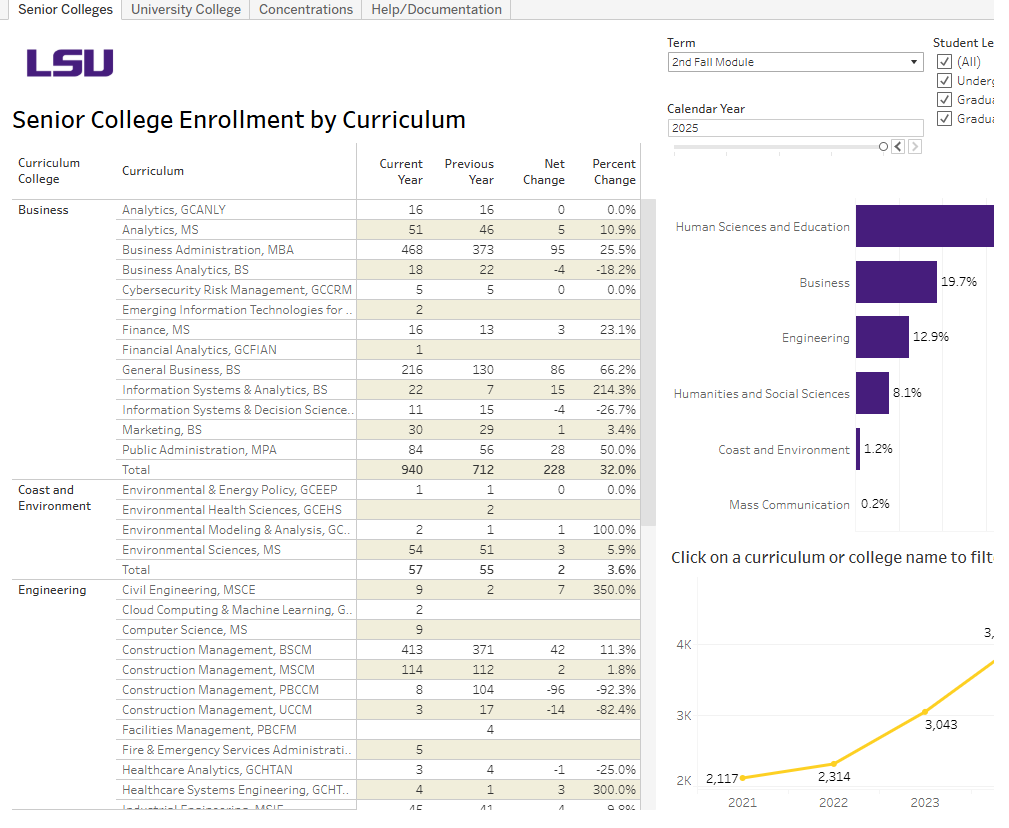Open the Help/Documentation tab

click(436, 9)
